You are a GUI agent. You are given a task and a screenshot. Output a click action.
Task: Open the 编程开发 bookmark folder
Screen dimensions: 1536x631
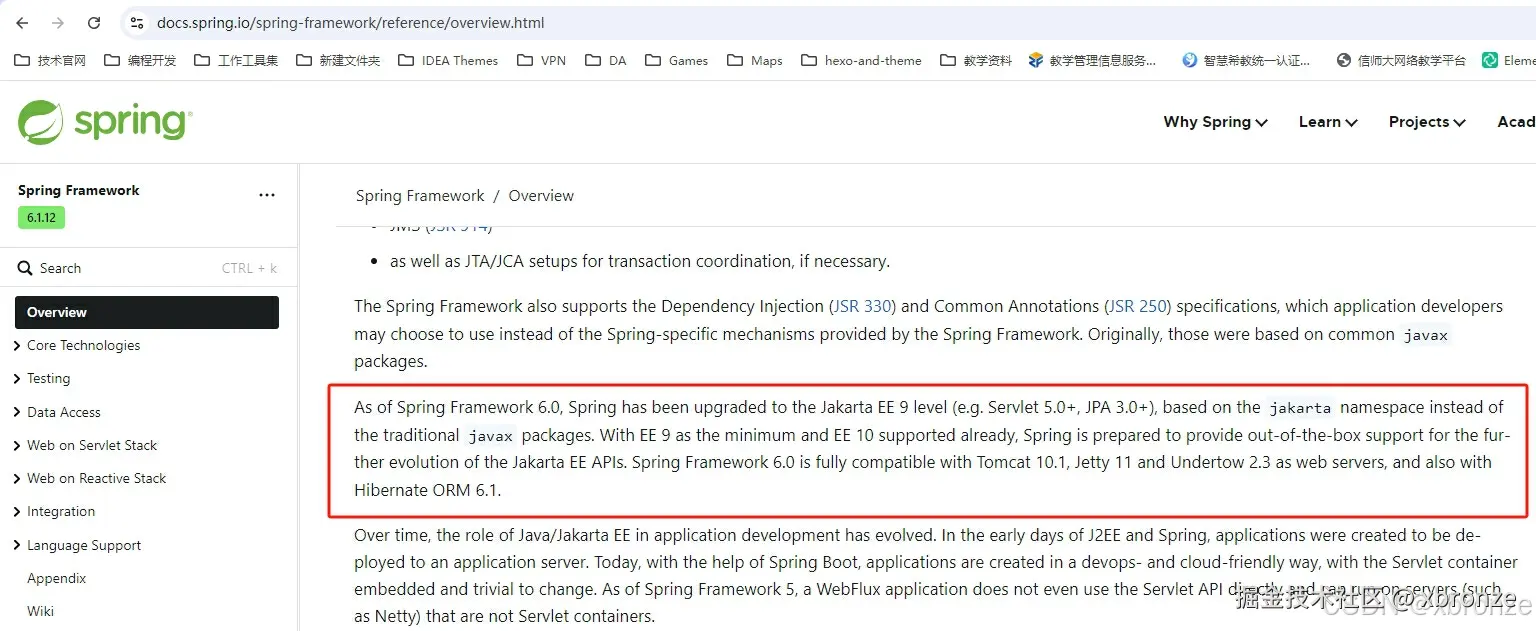140,61
